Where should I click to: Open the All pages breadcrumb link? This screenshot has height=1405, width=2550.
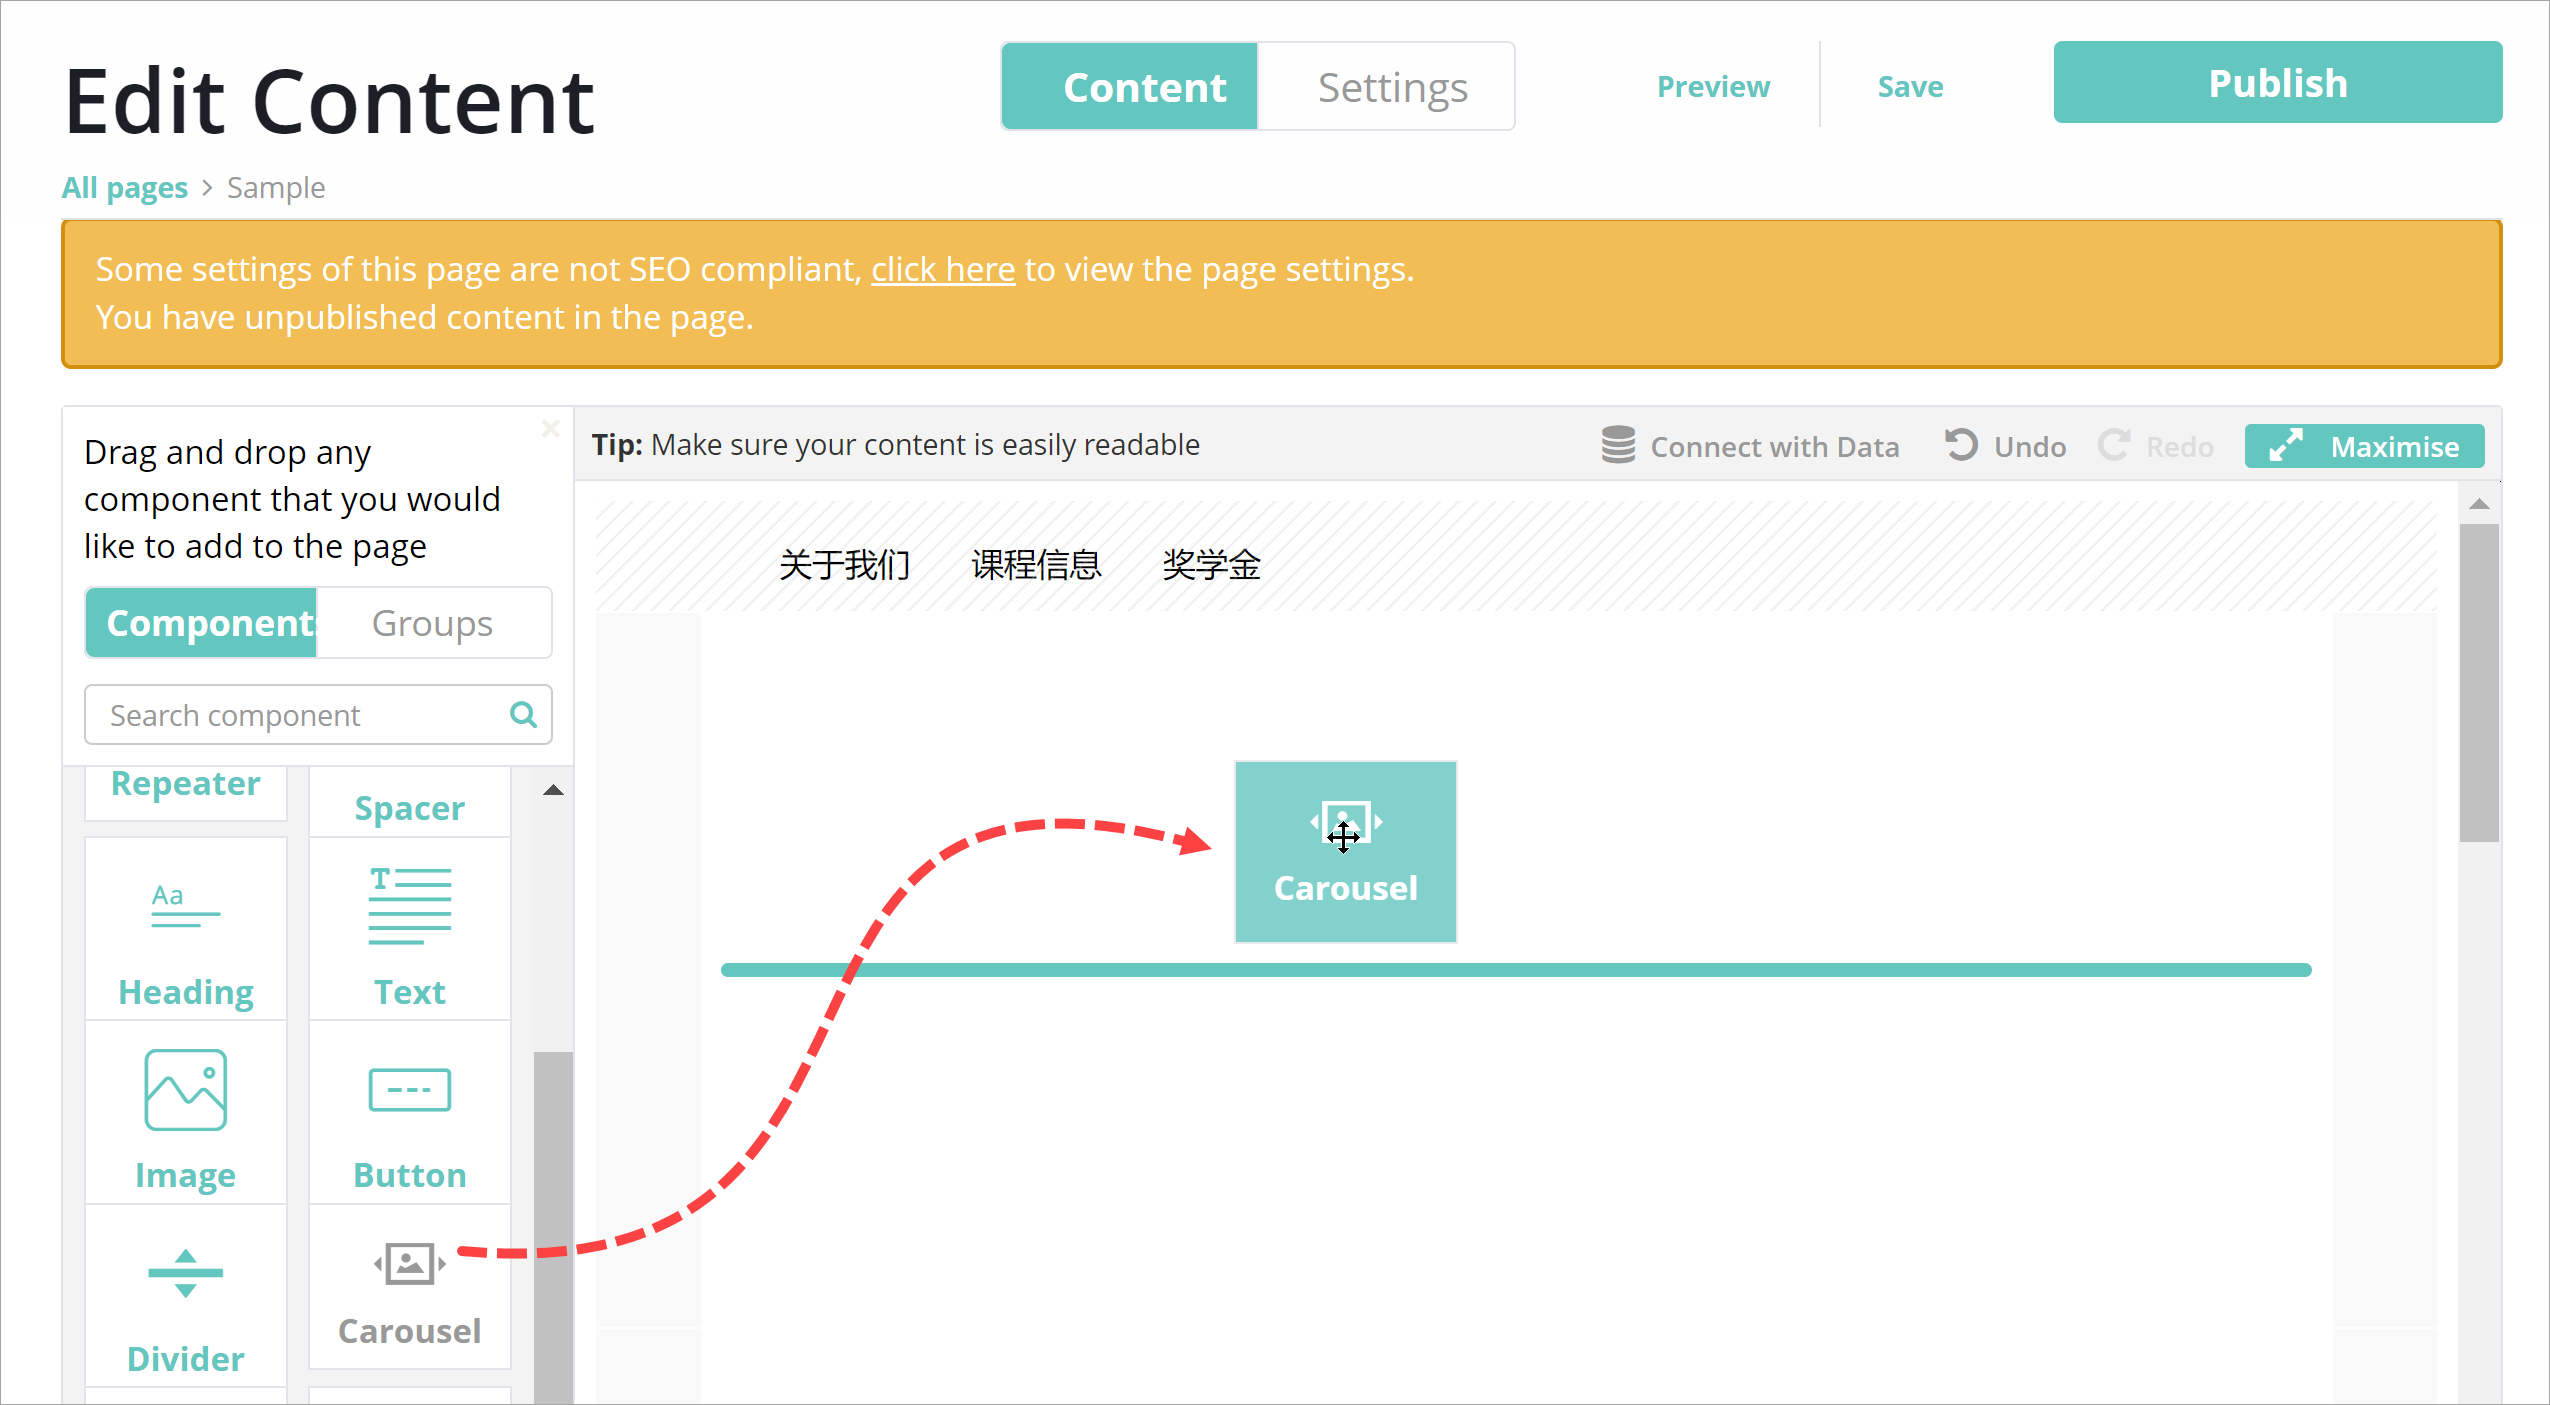[x=125, y=188]
